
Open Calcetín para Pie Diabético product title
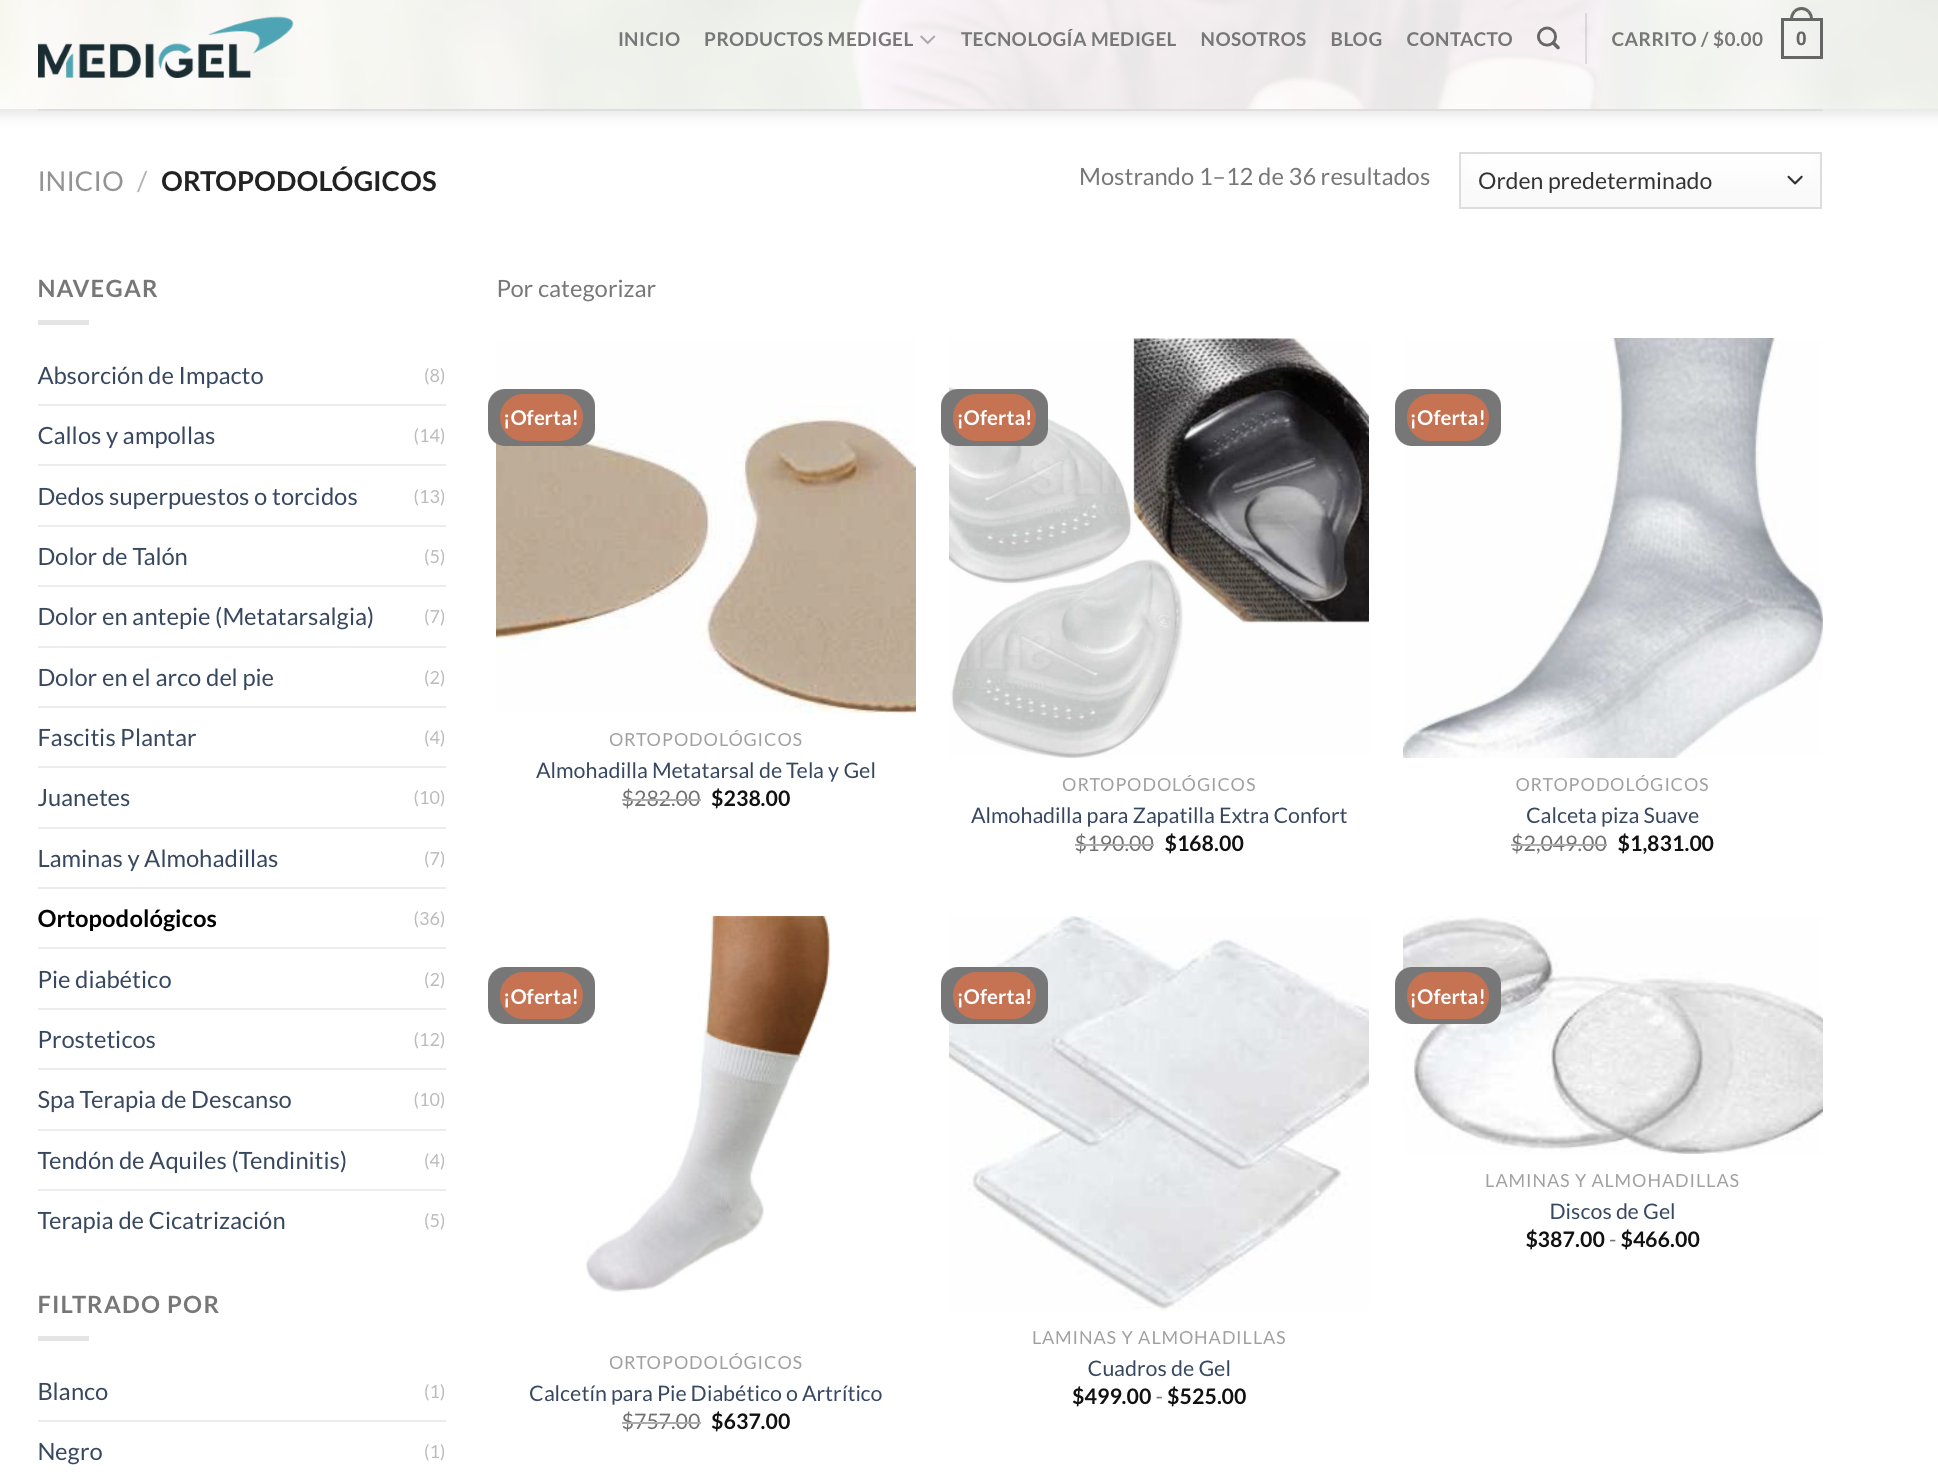pyautogui.click(x=705, y=1393)
